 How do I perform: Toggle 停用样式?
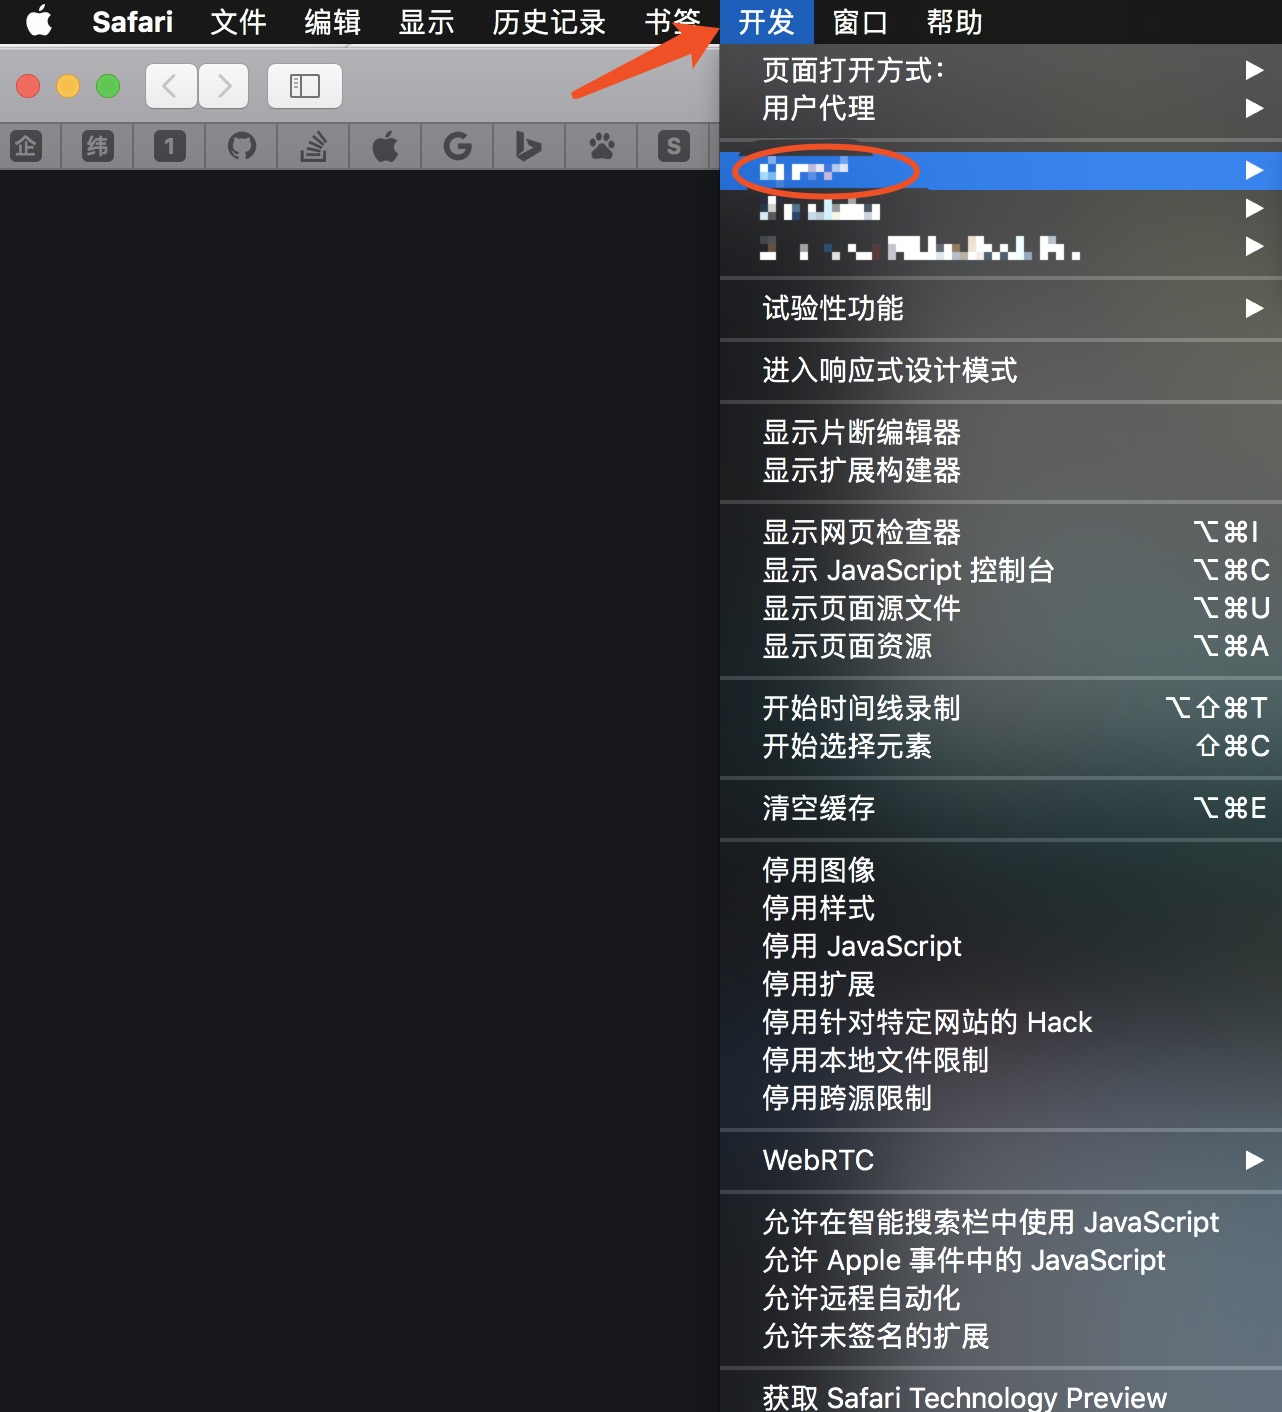[x=1001, y=908]
